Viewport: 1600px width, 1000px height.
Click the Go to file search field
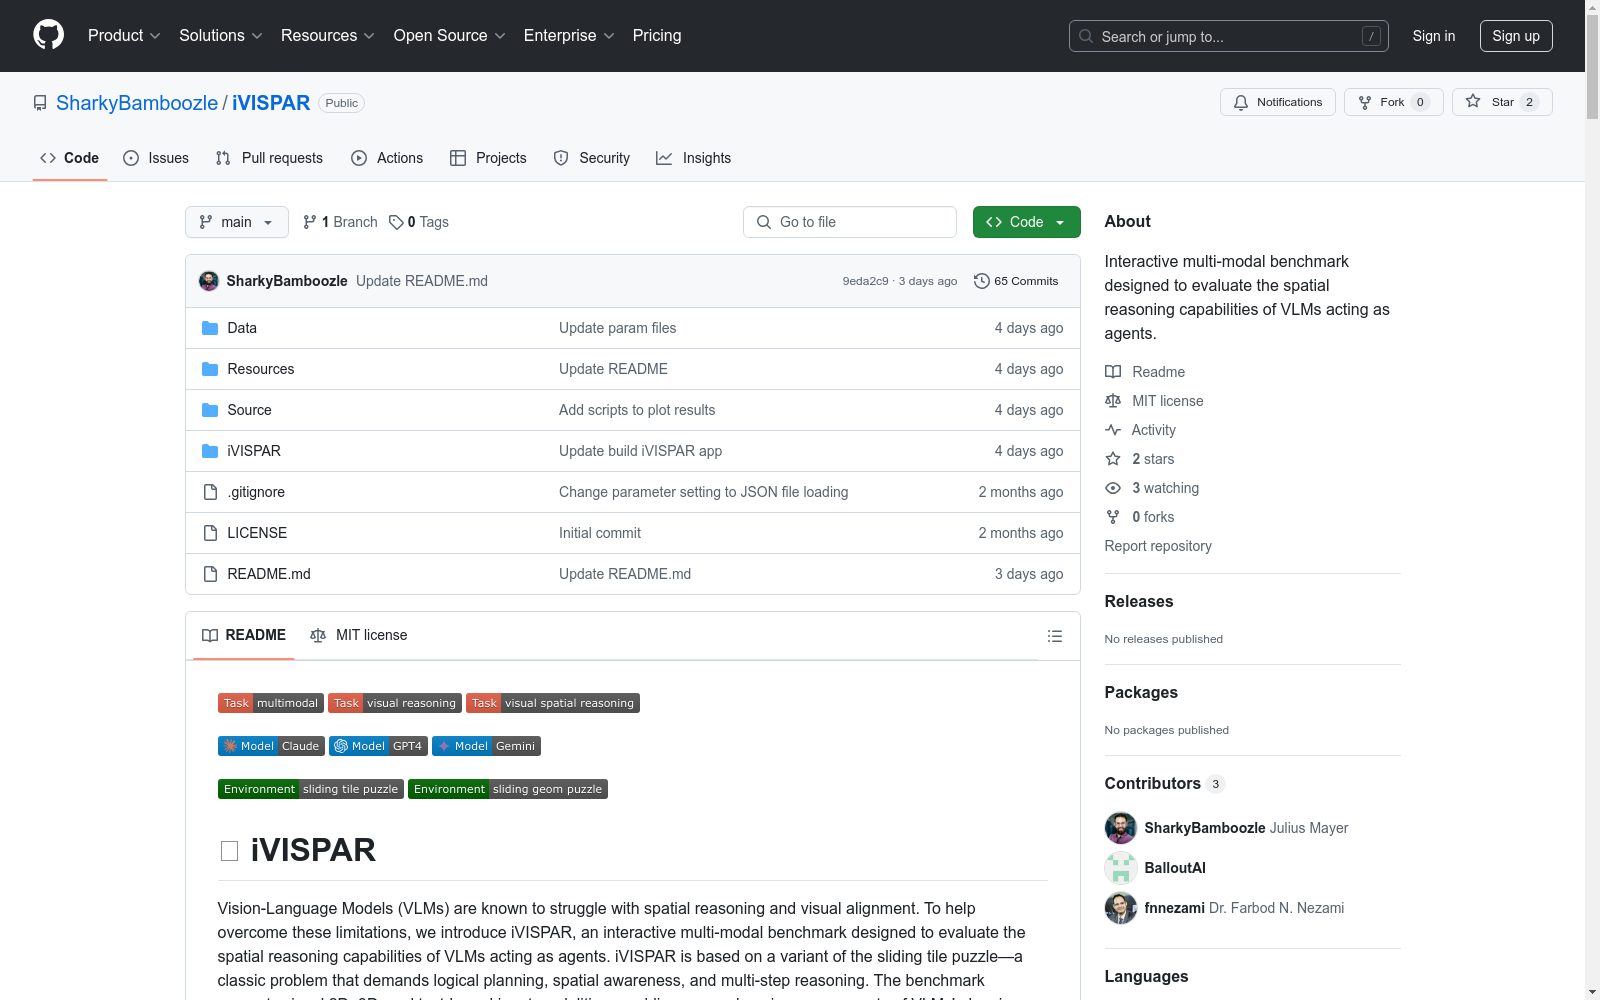850,222
